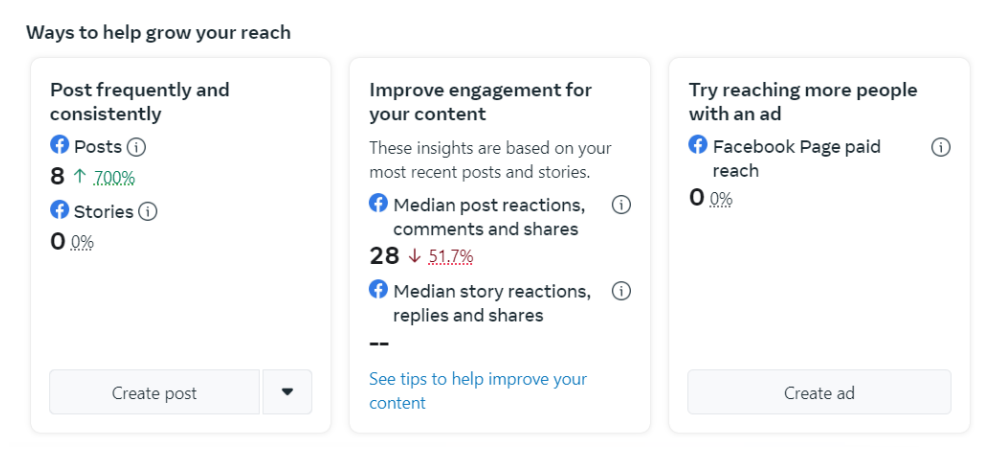Click Facebook logo beside Median story reactions
Screen dimensions: 994x473
[x=379, y=289]
